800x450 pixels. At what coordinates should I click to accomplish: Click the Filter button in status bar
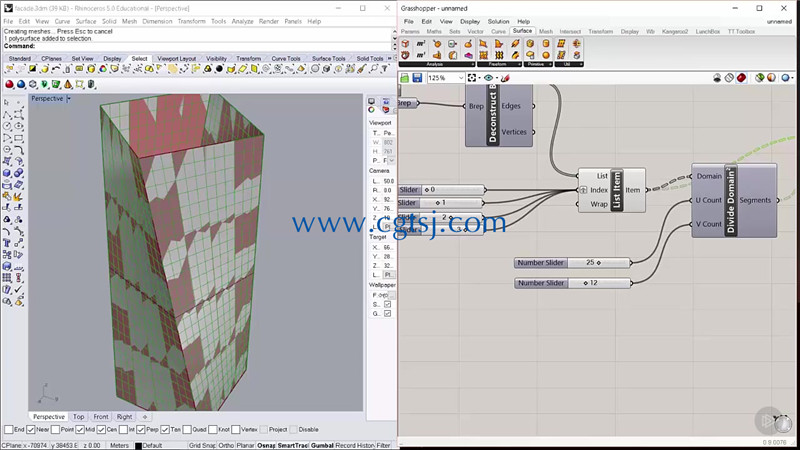[383, 445]
